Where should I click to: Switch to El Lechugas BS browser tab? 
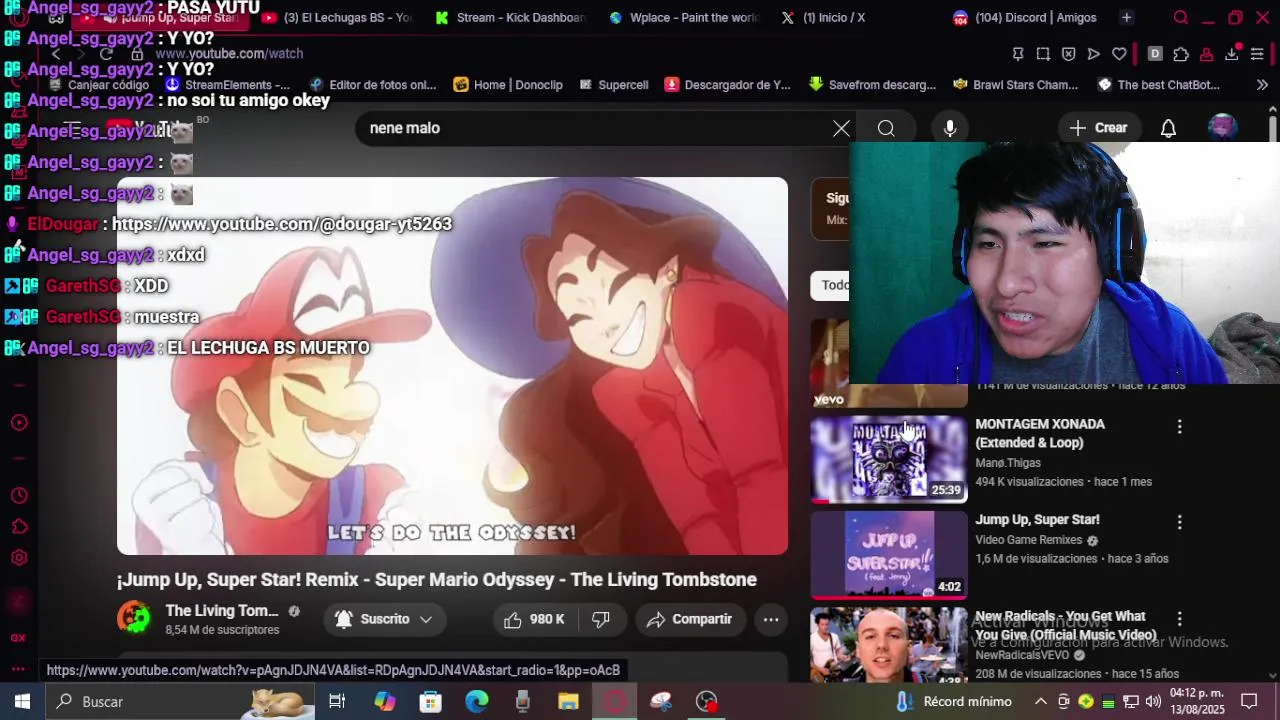(x=337, y=18)
